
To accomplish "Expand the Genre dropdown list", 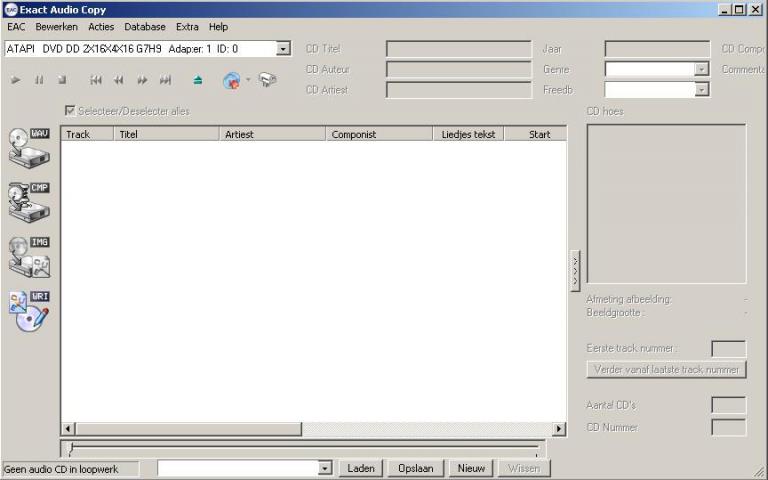I will click(701, 69).
